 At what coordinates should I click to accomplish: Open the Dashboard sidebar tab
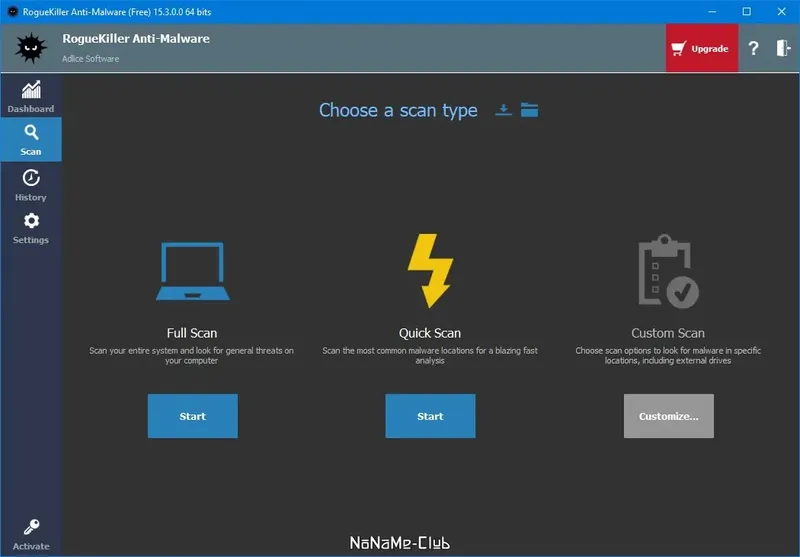click(31, 96)
